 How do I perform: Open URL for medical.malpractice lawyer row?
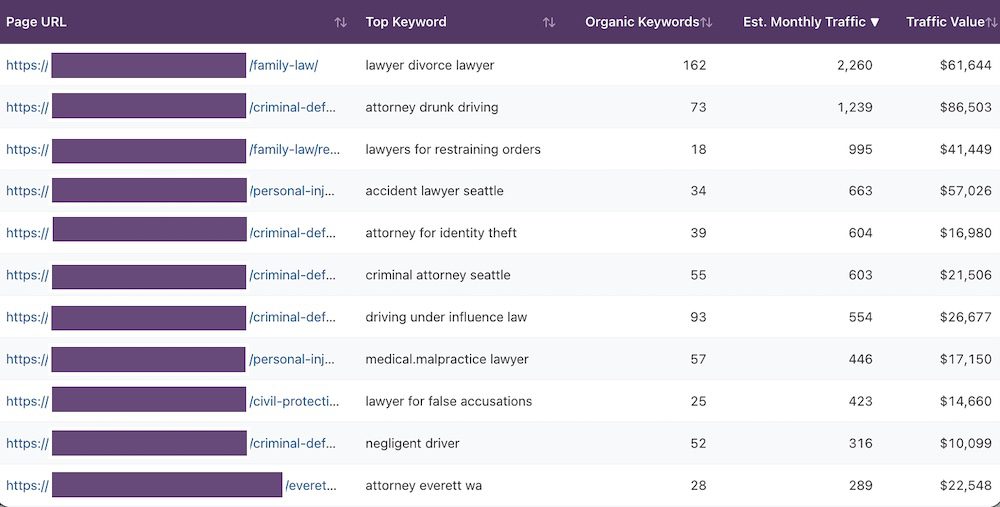click(x=294, y=359)
